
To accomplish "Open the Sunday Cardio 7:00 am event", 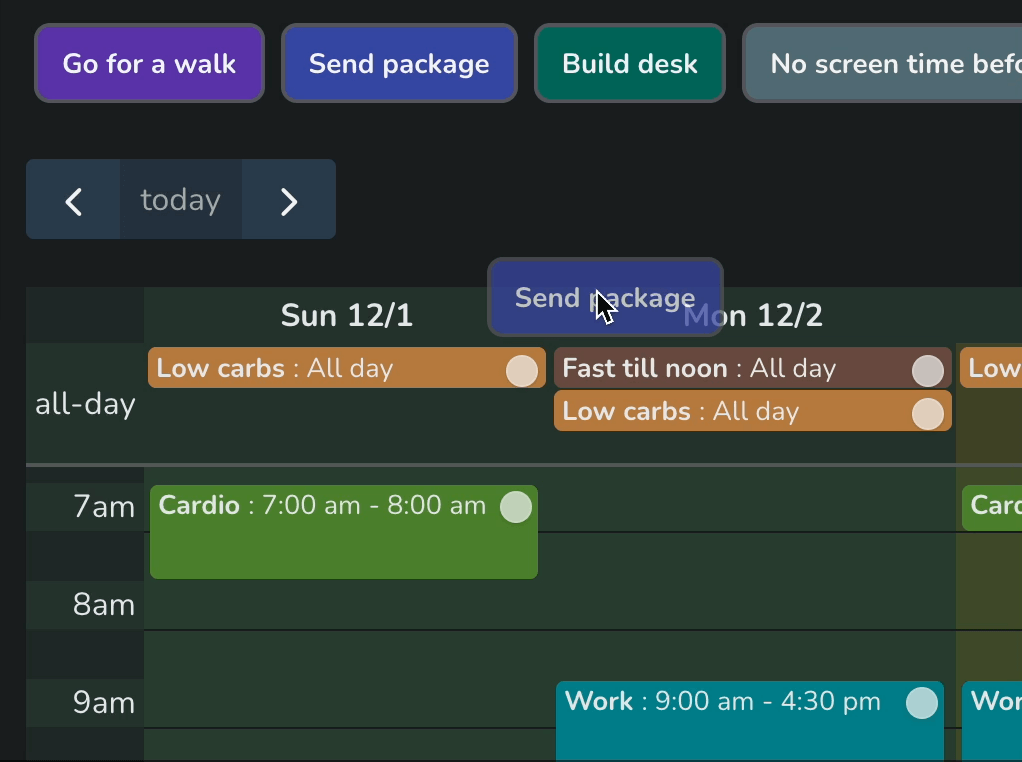I will (x=344, y=532).
